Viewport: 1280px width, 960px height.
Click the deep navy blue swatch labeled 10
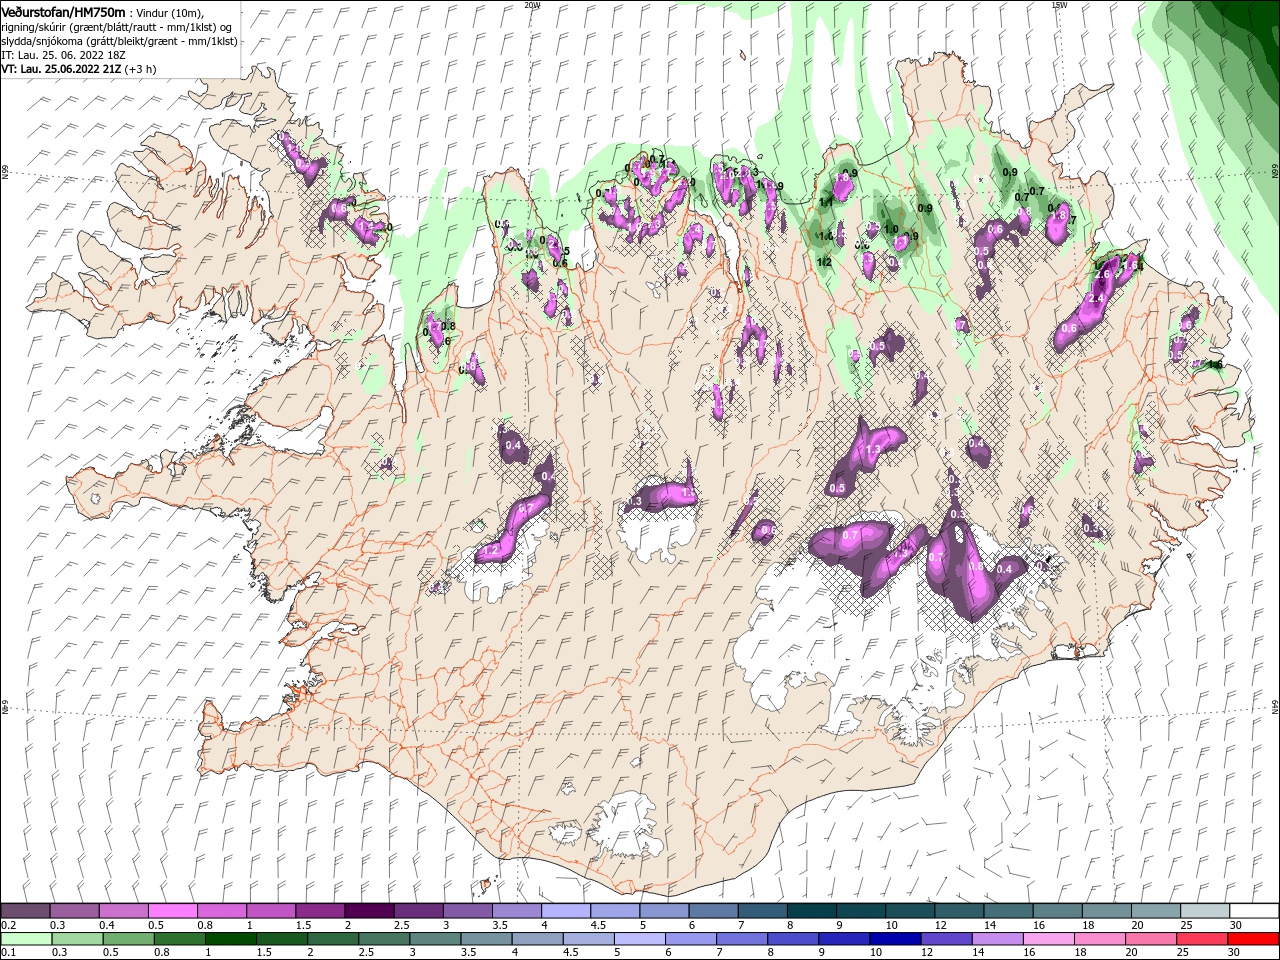[x=895, y=940]
